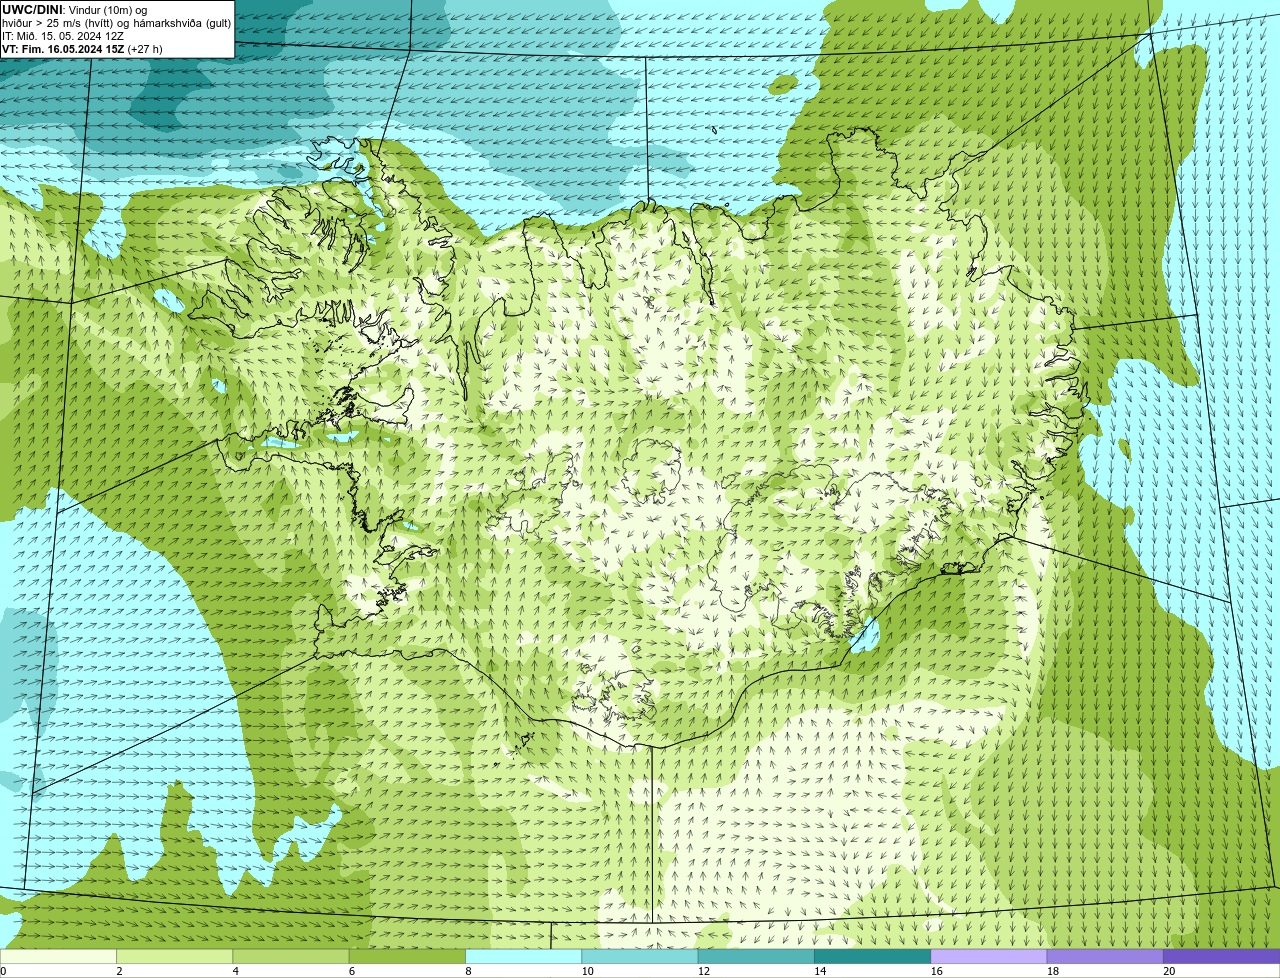The width and height of the screenshot is (1280, 978).
Task: Pick the darkest purple above-20 m/s legend swatch
Action: click(1222, 956)
